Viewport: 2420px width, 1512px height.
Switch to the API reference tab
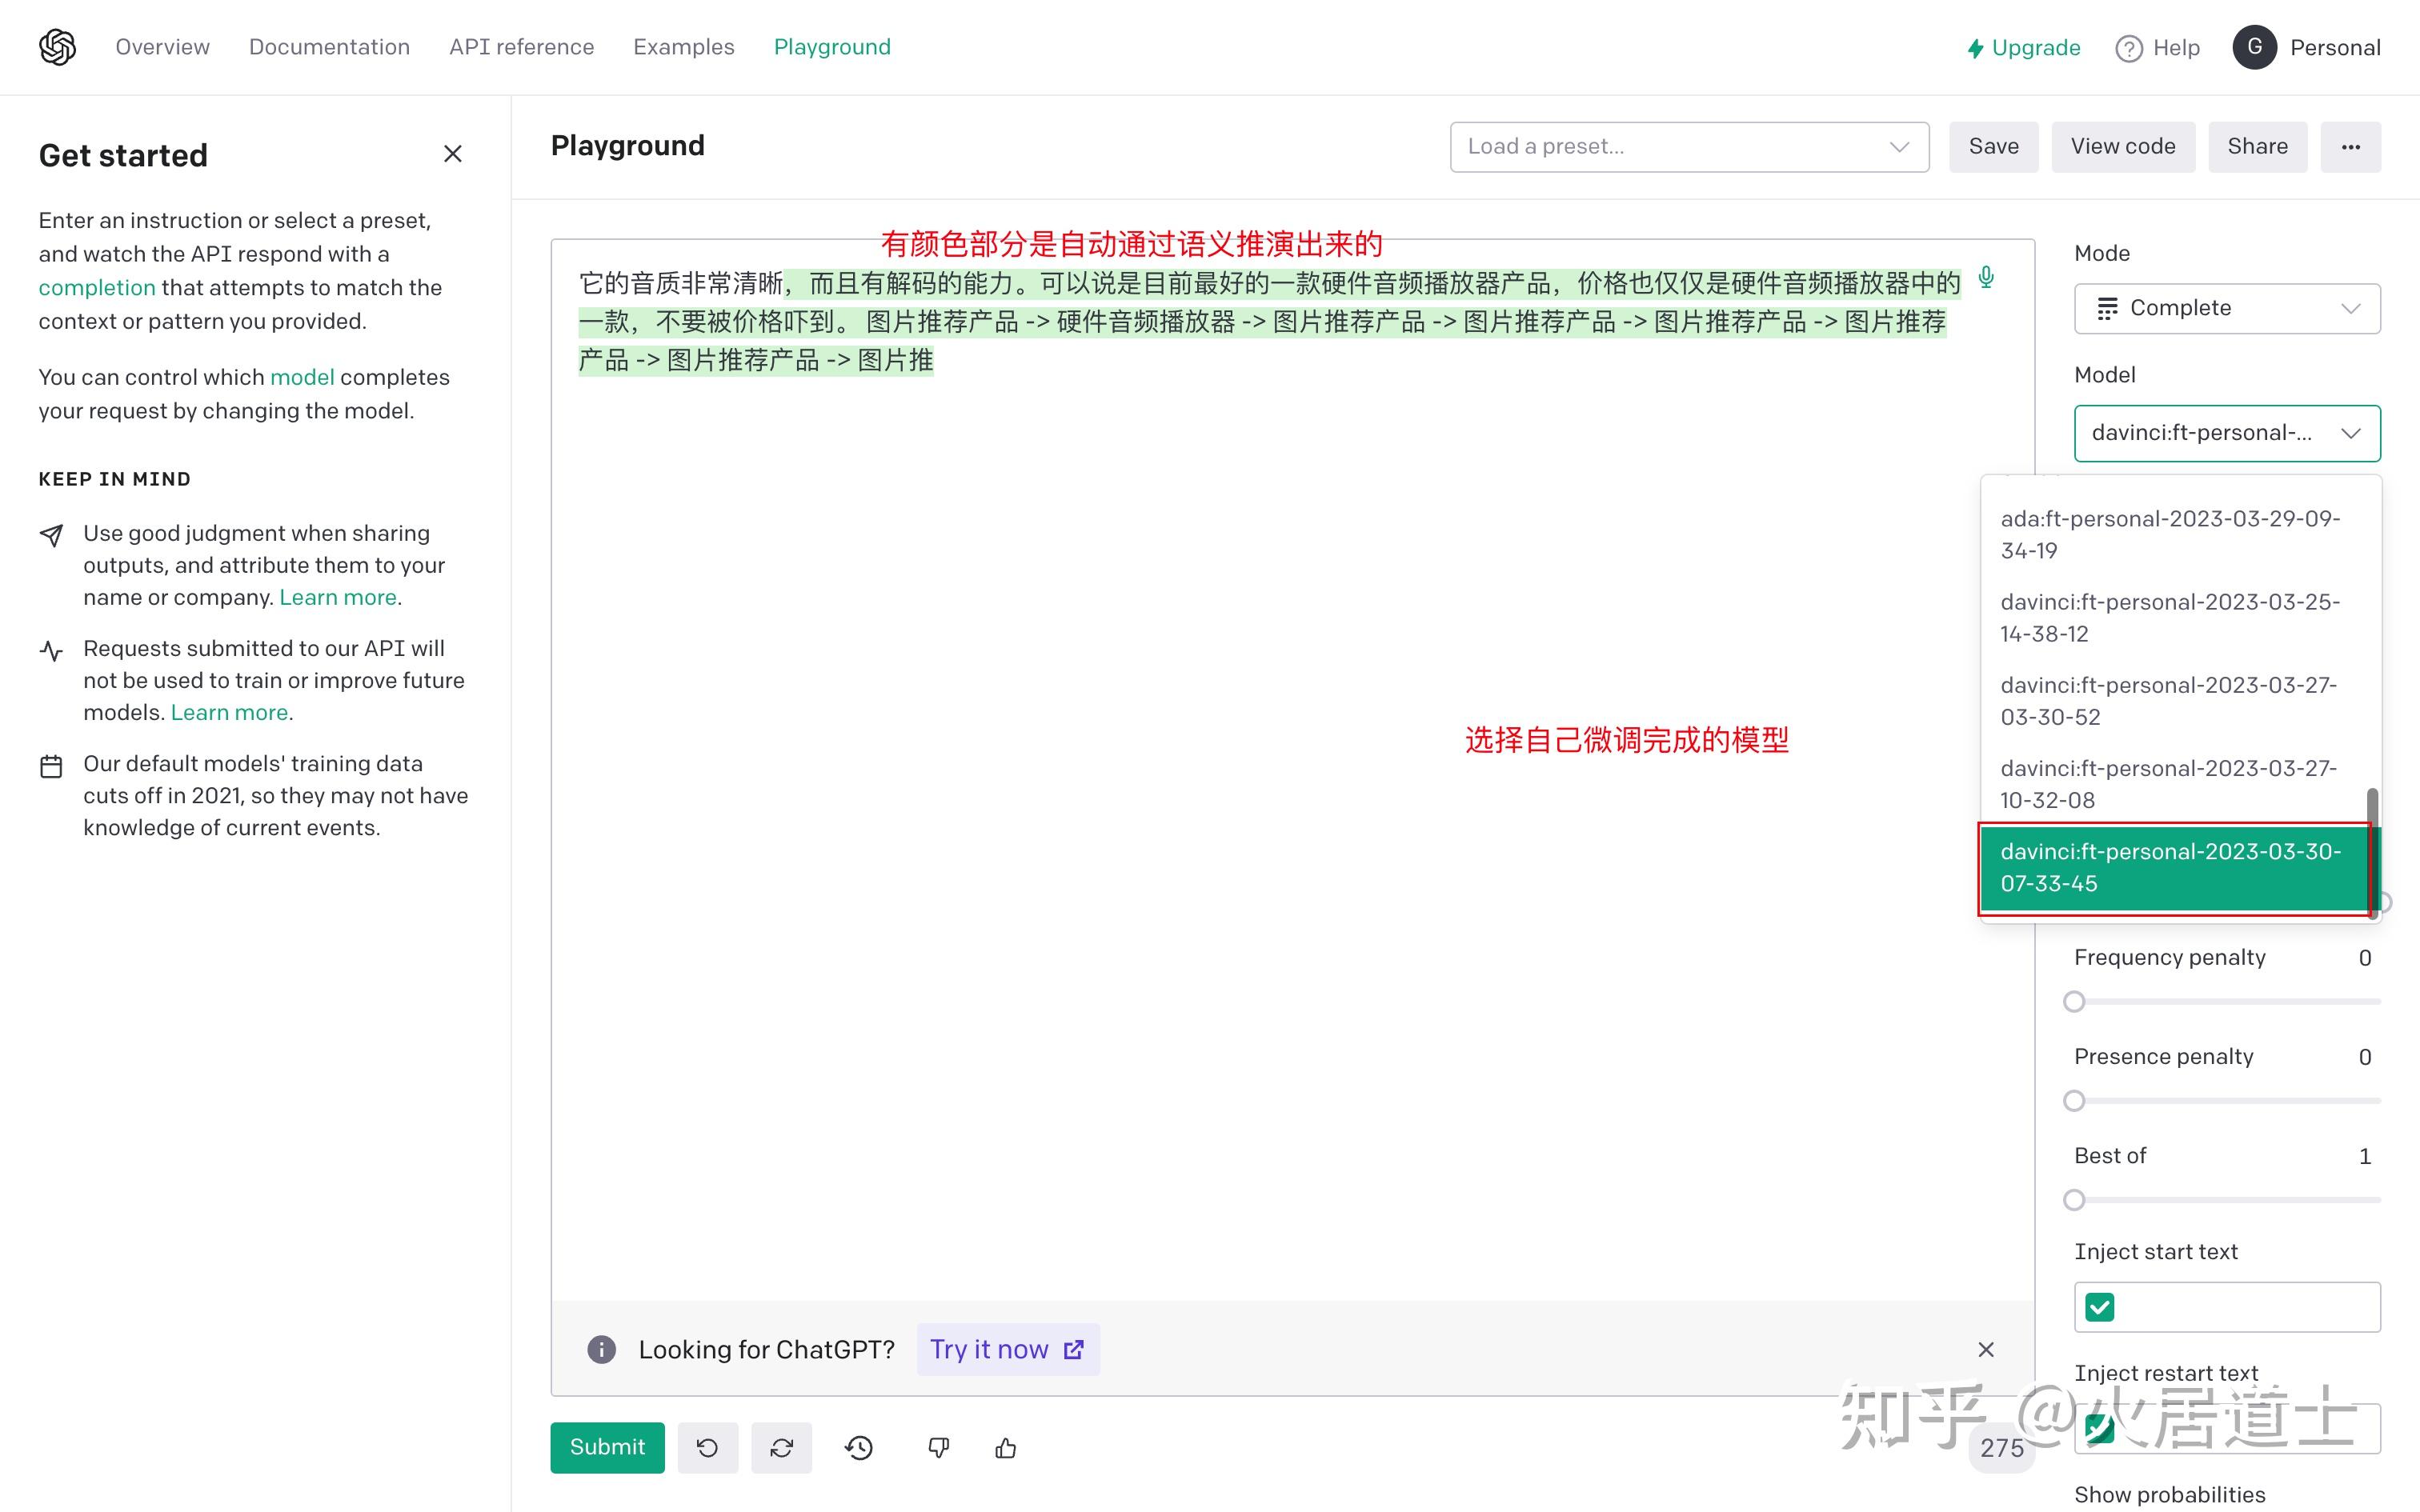(521, 47)
